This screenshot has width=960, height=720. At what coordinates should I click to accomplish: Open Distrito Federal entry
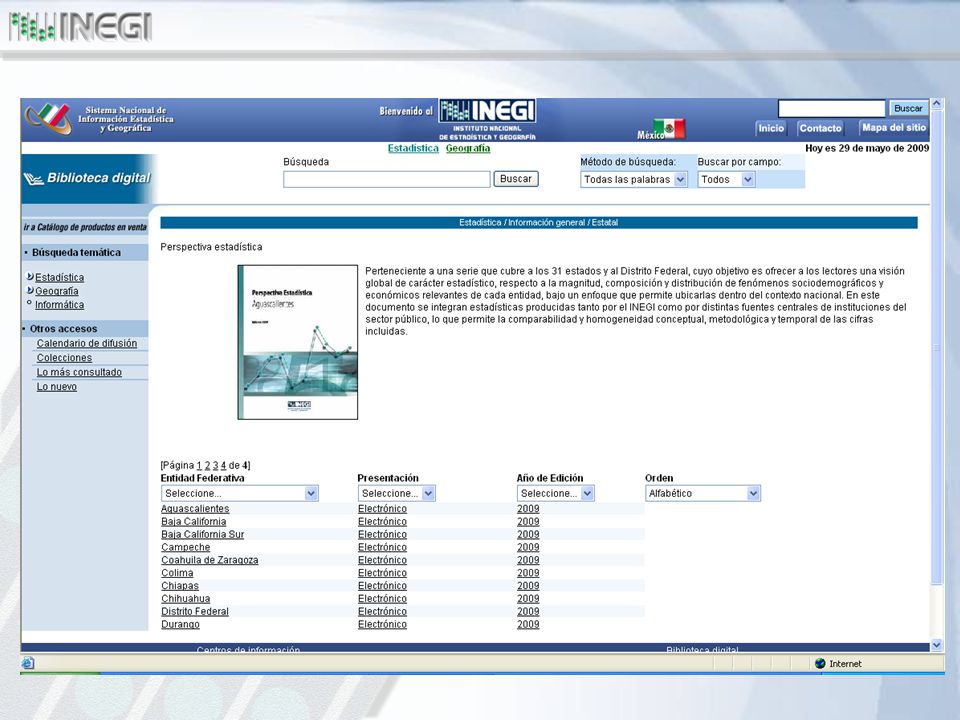pyautogui.click(x=195, y=612)
